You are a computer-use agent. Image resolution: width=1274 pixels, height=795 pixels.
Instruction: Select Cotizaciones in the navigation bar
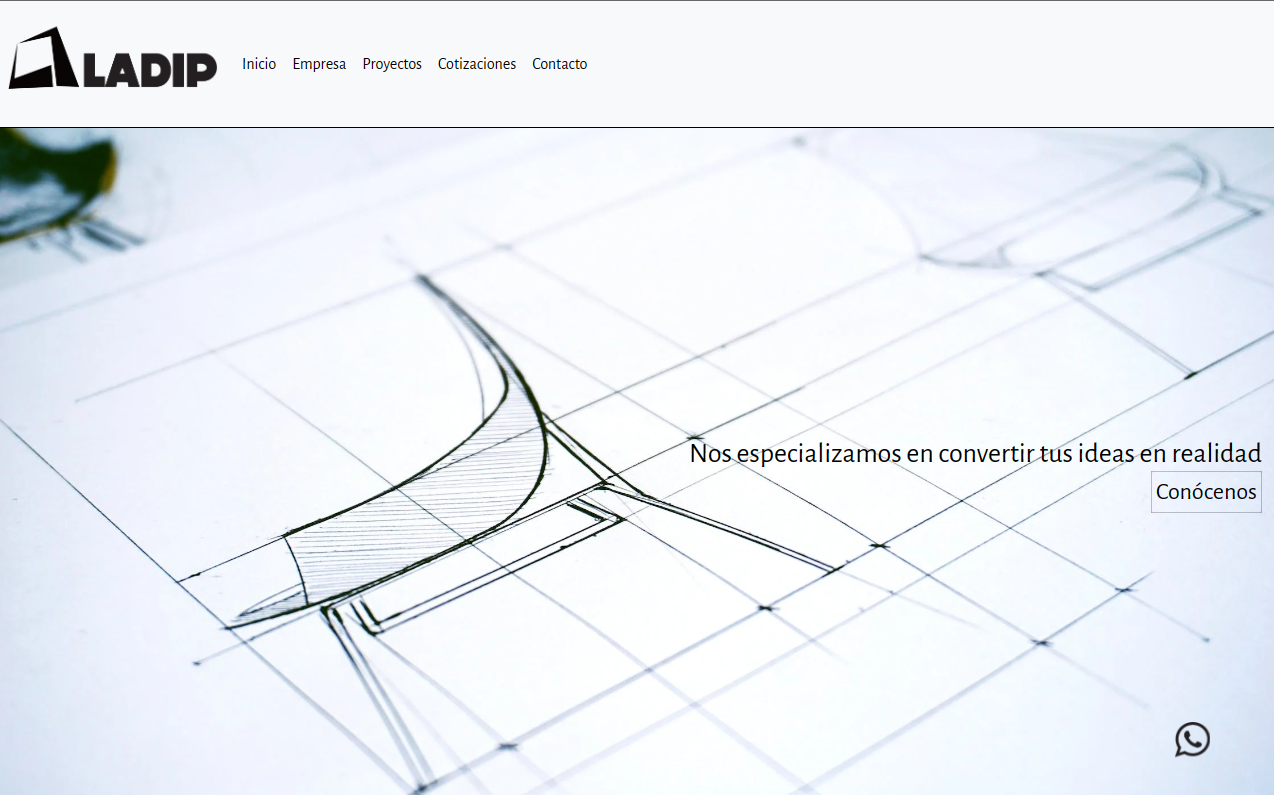pyautogui.click(x=477, y=64)
